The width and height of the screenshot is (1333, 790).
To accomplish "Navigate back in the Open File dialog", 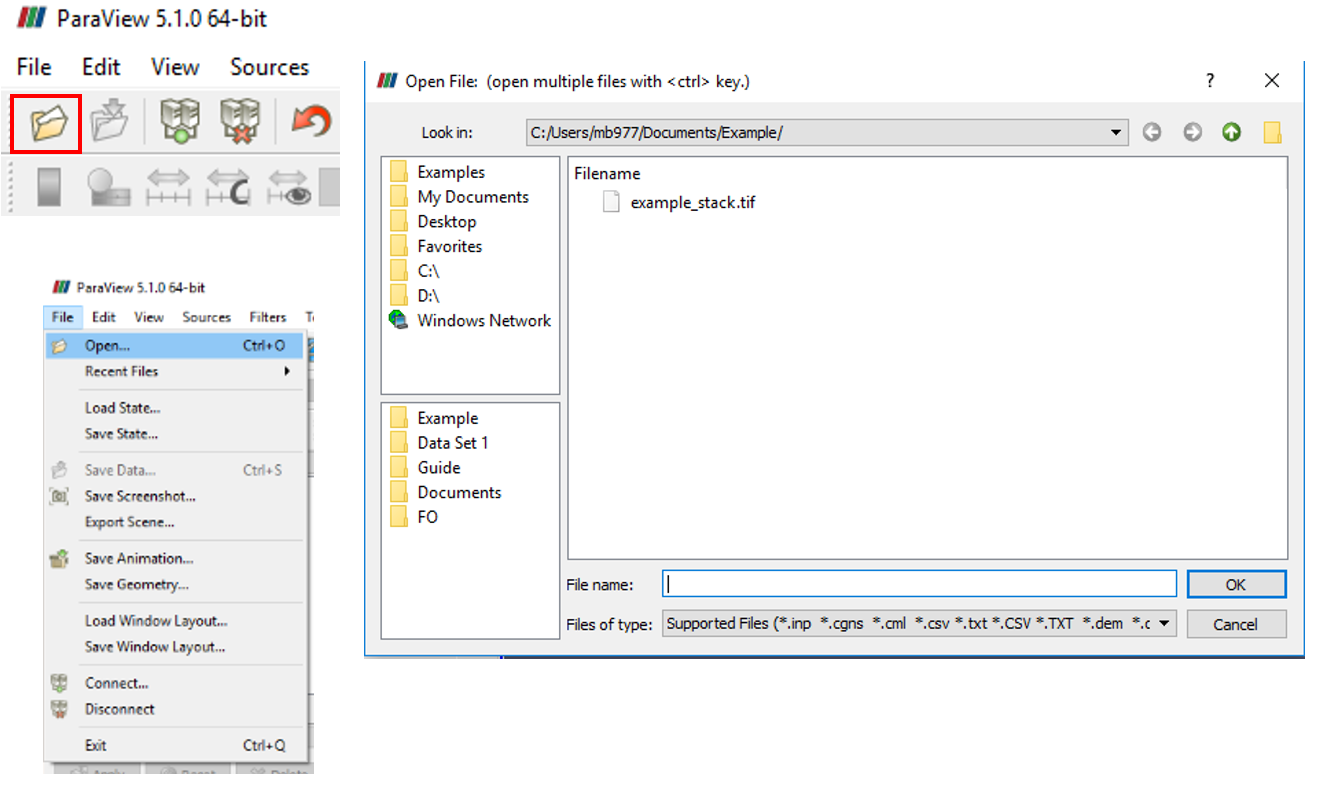I will pos(1152,133).
